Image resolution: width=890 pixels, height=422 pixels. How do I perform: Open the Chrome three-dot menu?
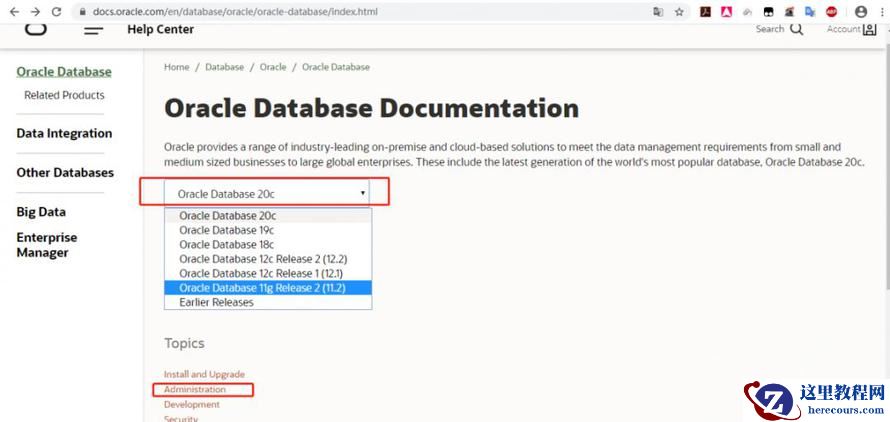pos(881,12)
